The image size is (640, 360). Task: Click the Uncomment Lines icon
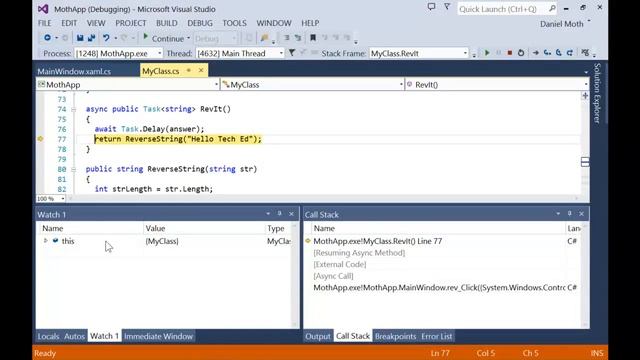pyautogui.click(x=298, y=38)
